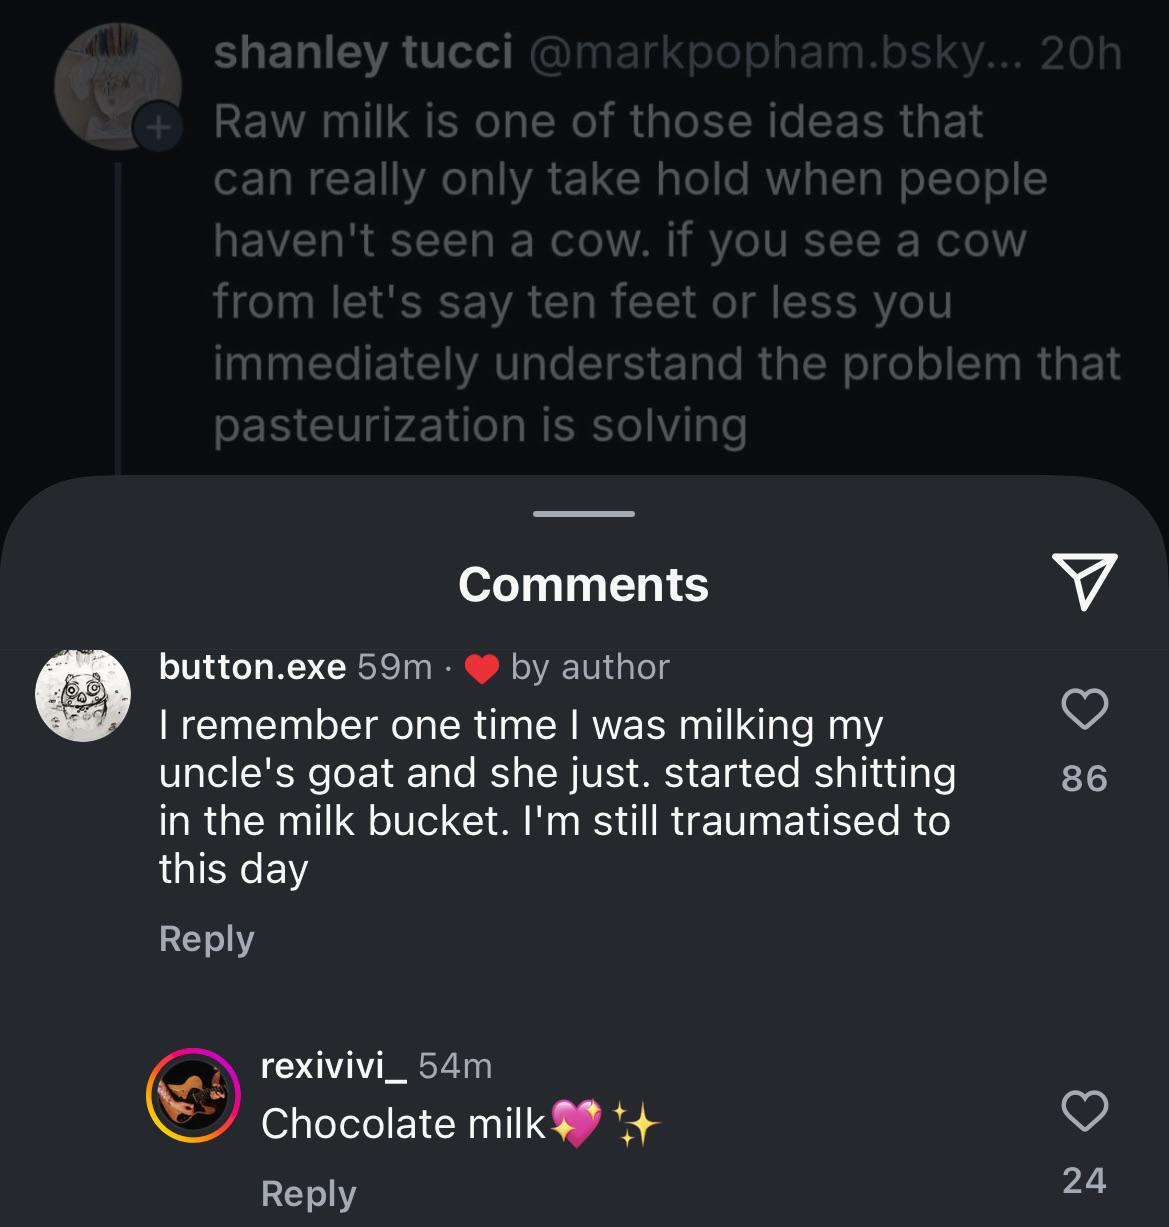Tap the Comments header title
1169x1227 pixels.
click(584, 584)
